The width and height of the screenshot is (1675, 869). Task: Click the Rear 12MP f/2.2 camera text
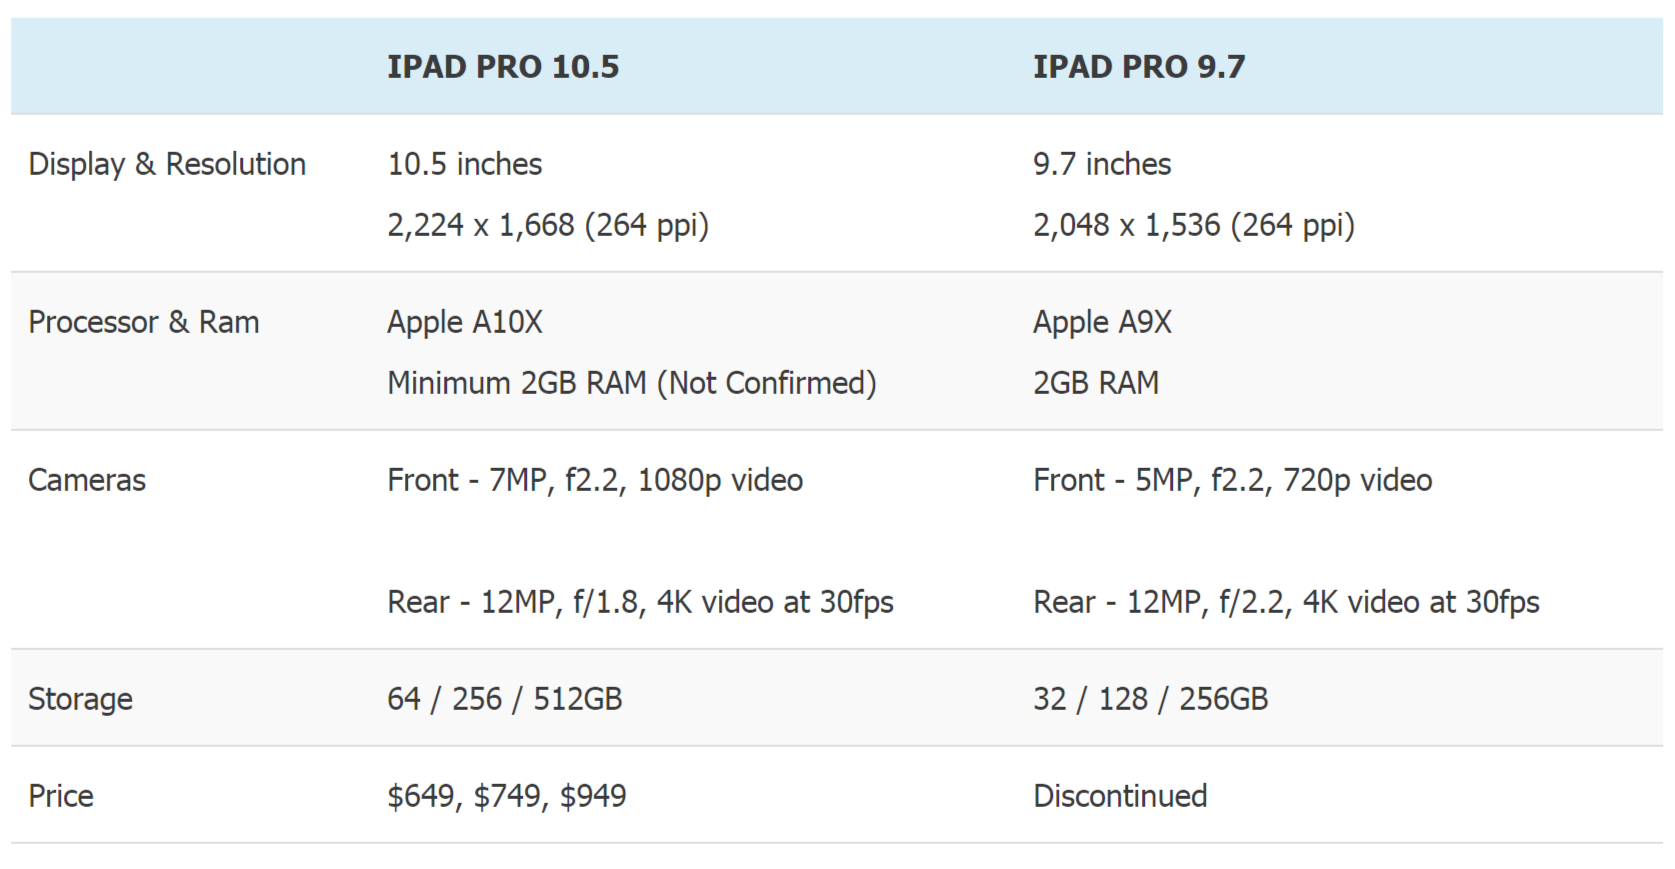pyautogui.click(x=1286, y=602)
